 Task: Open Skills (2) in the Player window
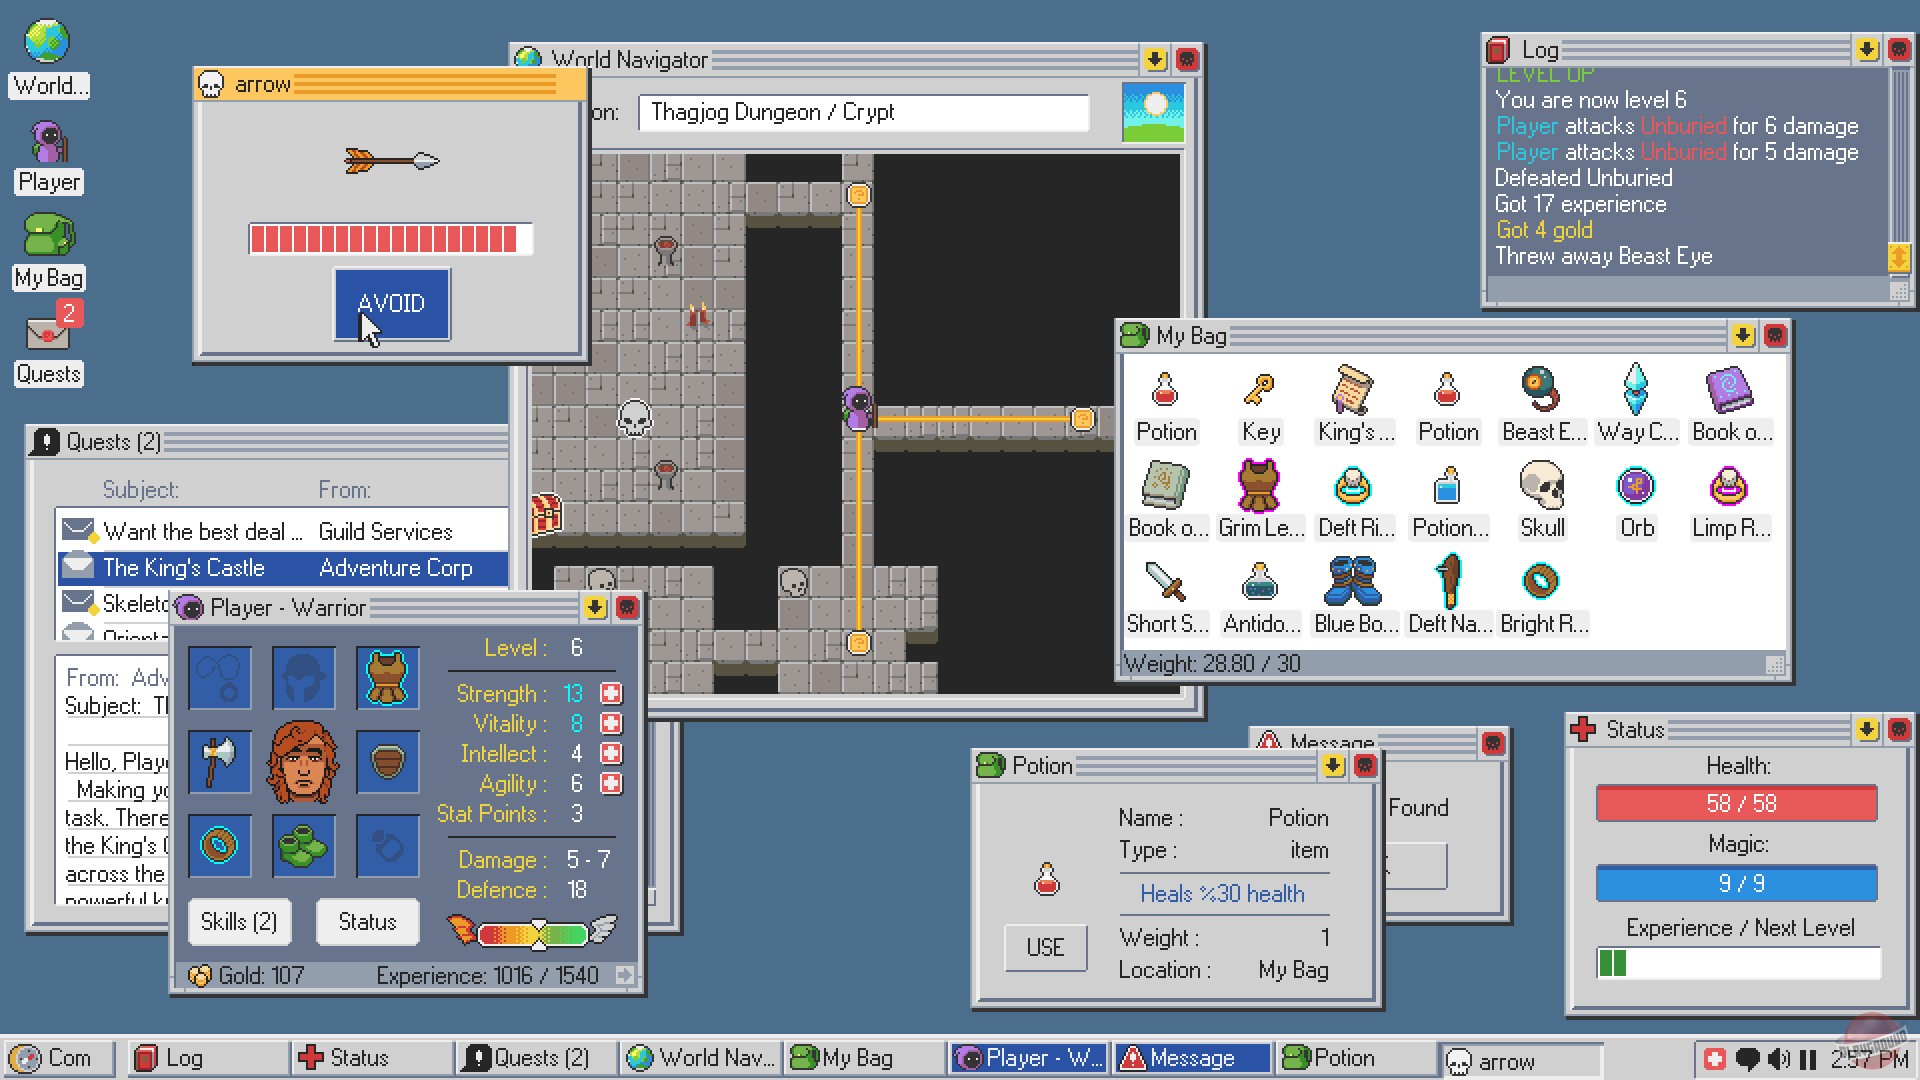[x=239, y=921]
